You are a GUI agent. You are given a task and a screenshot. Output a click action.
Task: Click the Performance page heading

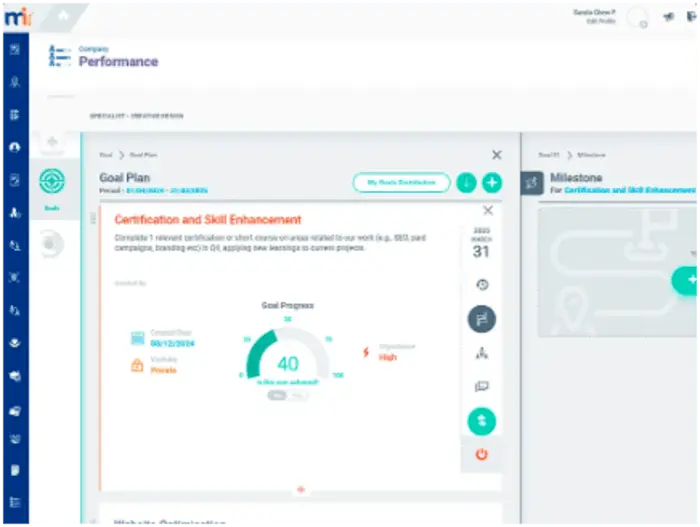tap(118, 62)
